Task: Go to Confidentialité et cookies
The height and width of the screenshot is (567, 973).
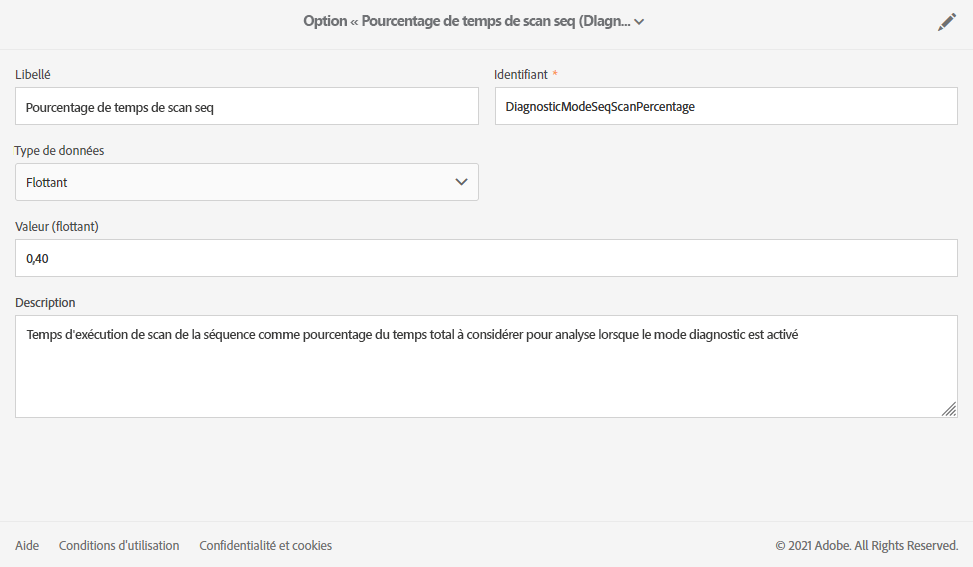Action: pos(265,546)
